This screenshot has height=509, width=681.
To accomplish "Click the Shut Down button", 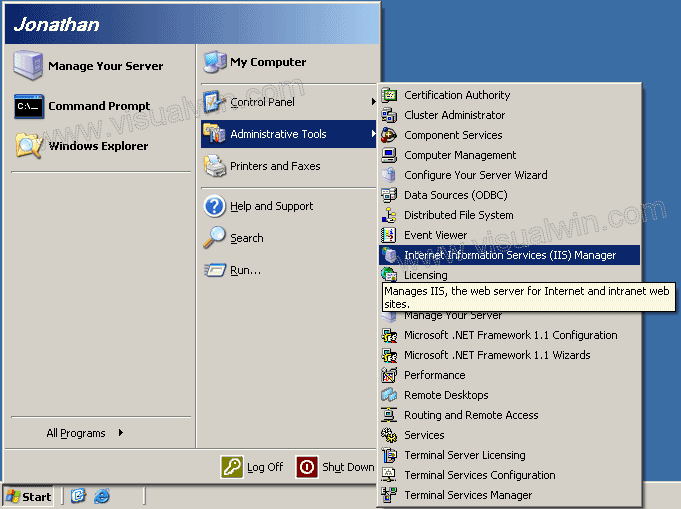I will point(335,467).
